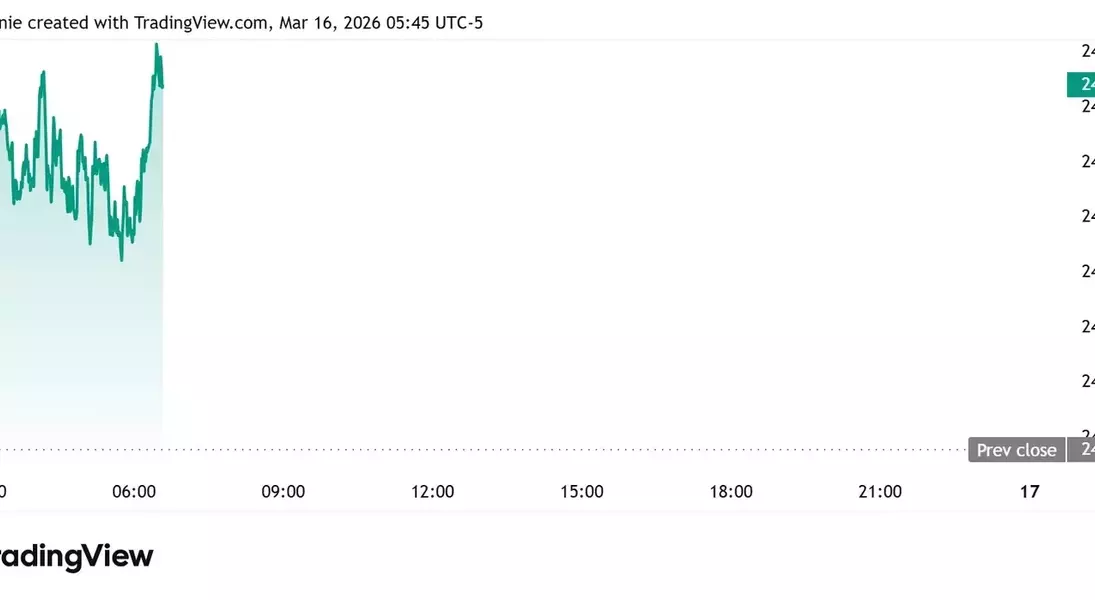Click the lowest dip of the price line
Screen dimensions: 1095x600
click(x=122, y=260)
